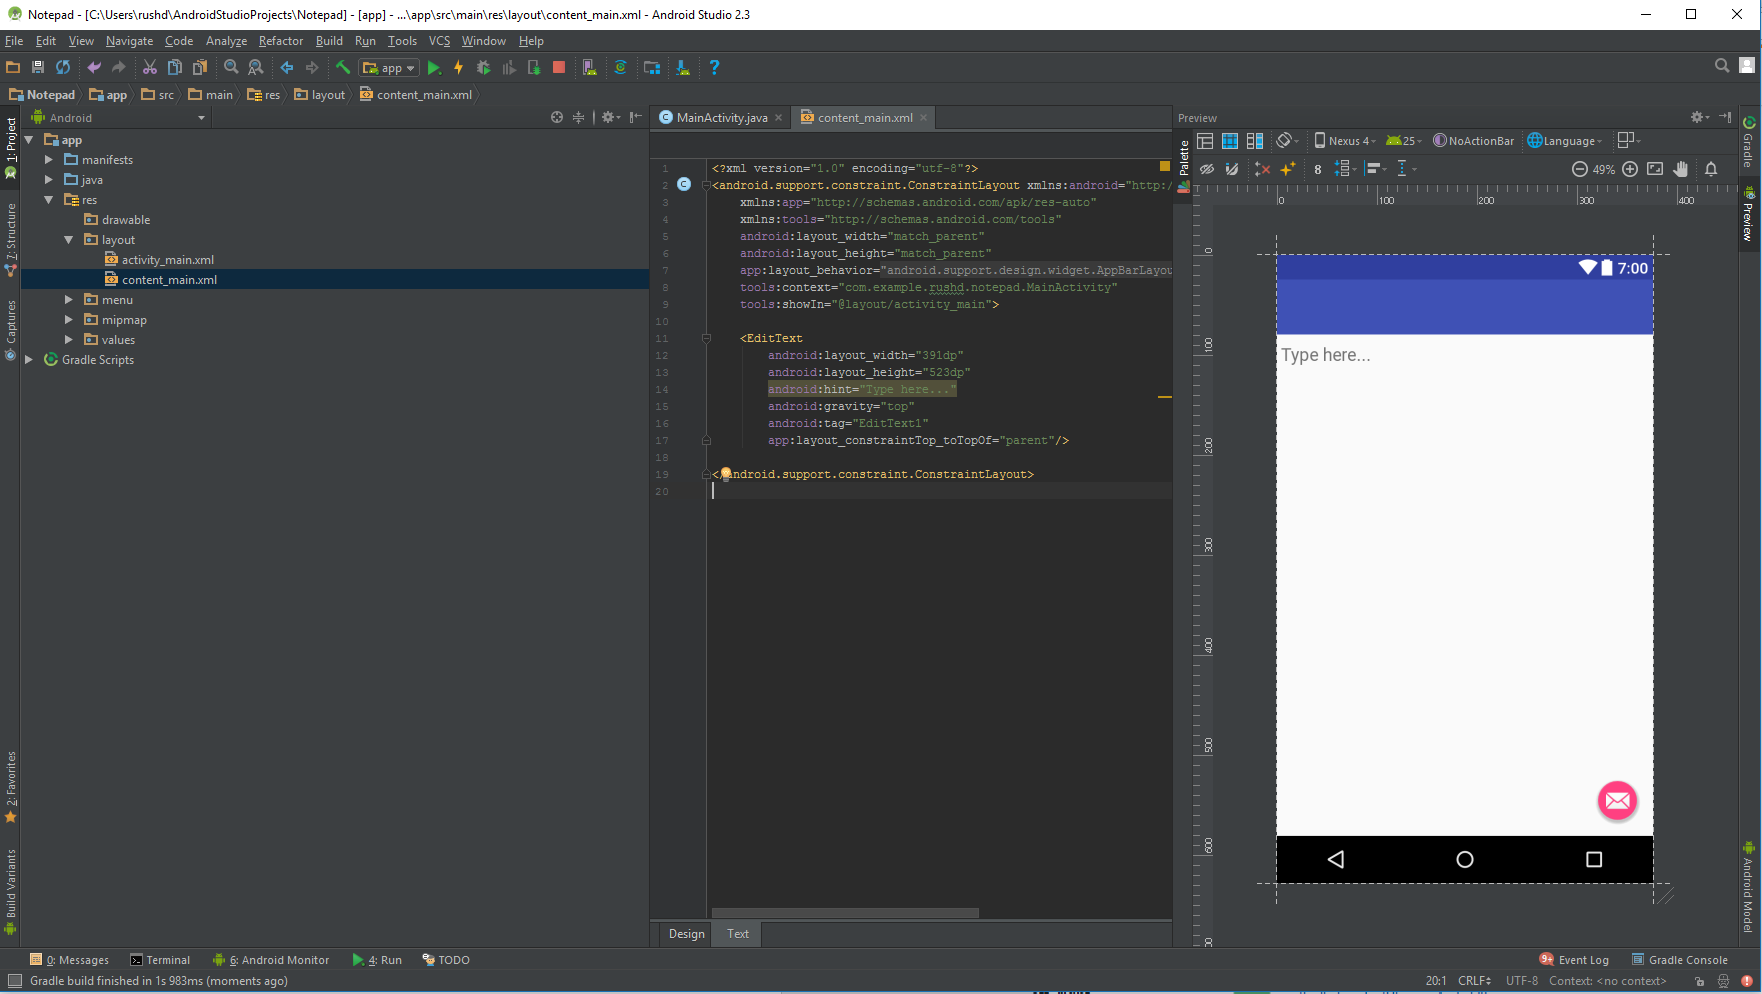Open the Nexus 4 device dropdown
The height and width of the screenshot is (994, 1762).
[1345, 141]
